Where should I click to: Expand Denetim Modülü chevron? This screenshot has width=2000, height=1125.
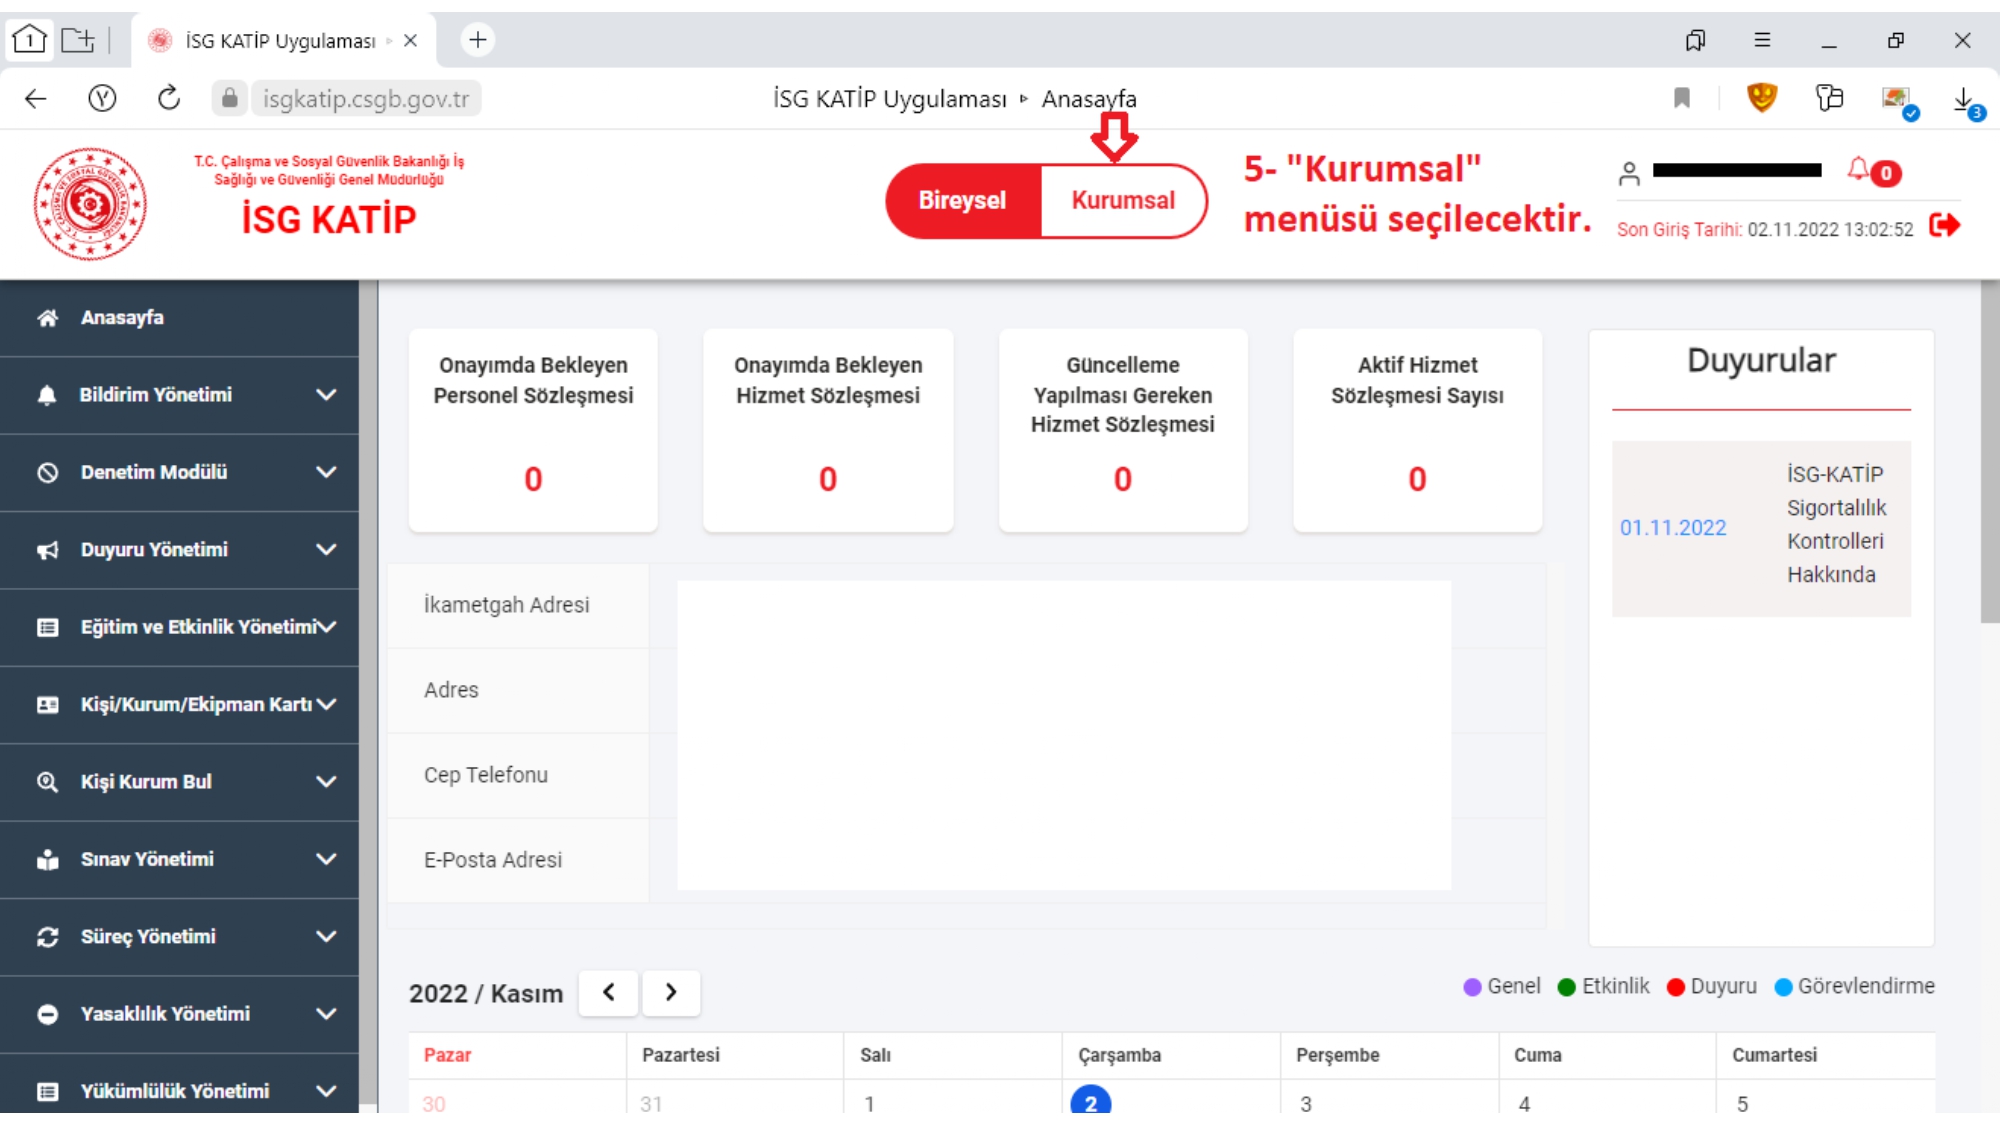pyautogui.click(x=326, y=472)
